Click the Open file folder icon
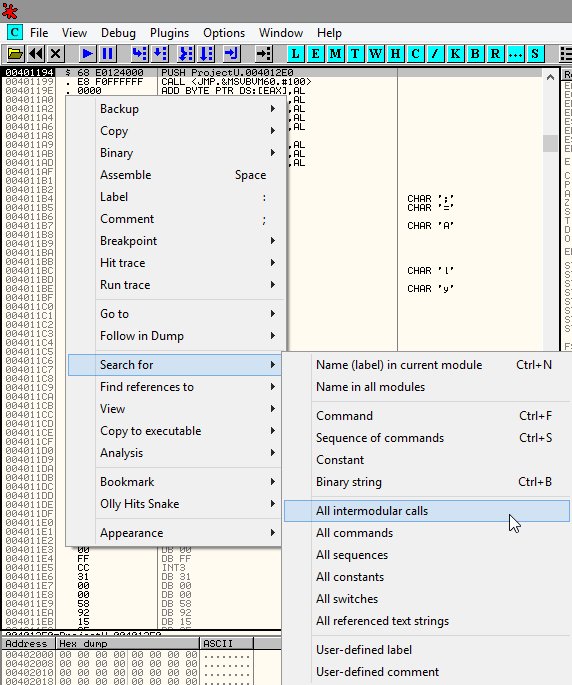This screenshot has width=572, height=685. tap(15, 54)
